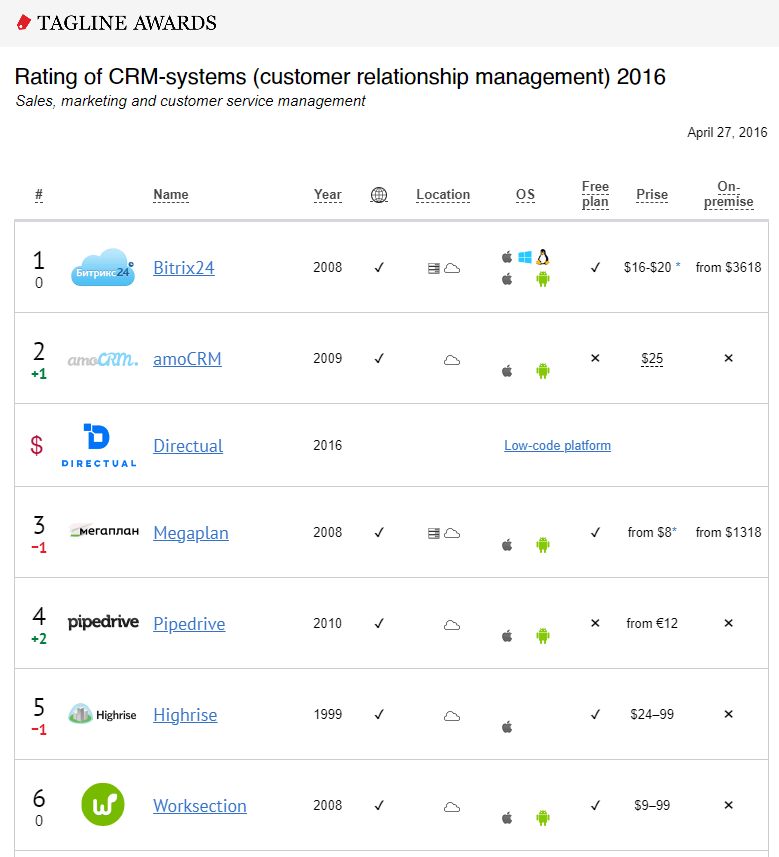Click the free plan cross for amoCRM
779x857 pixels.
(595, 358)
